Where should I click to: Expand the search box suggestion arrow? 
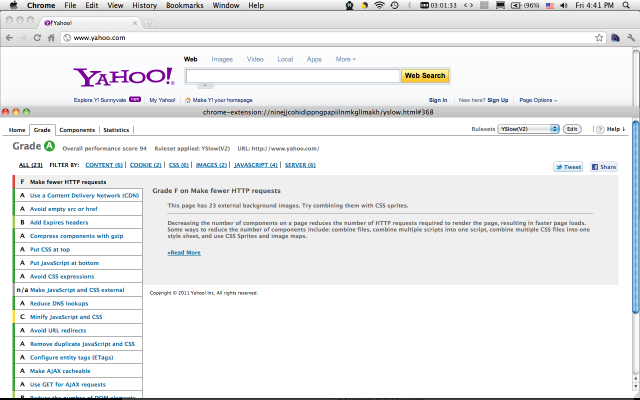[205, 85]
